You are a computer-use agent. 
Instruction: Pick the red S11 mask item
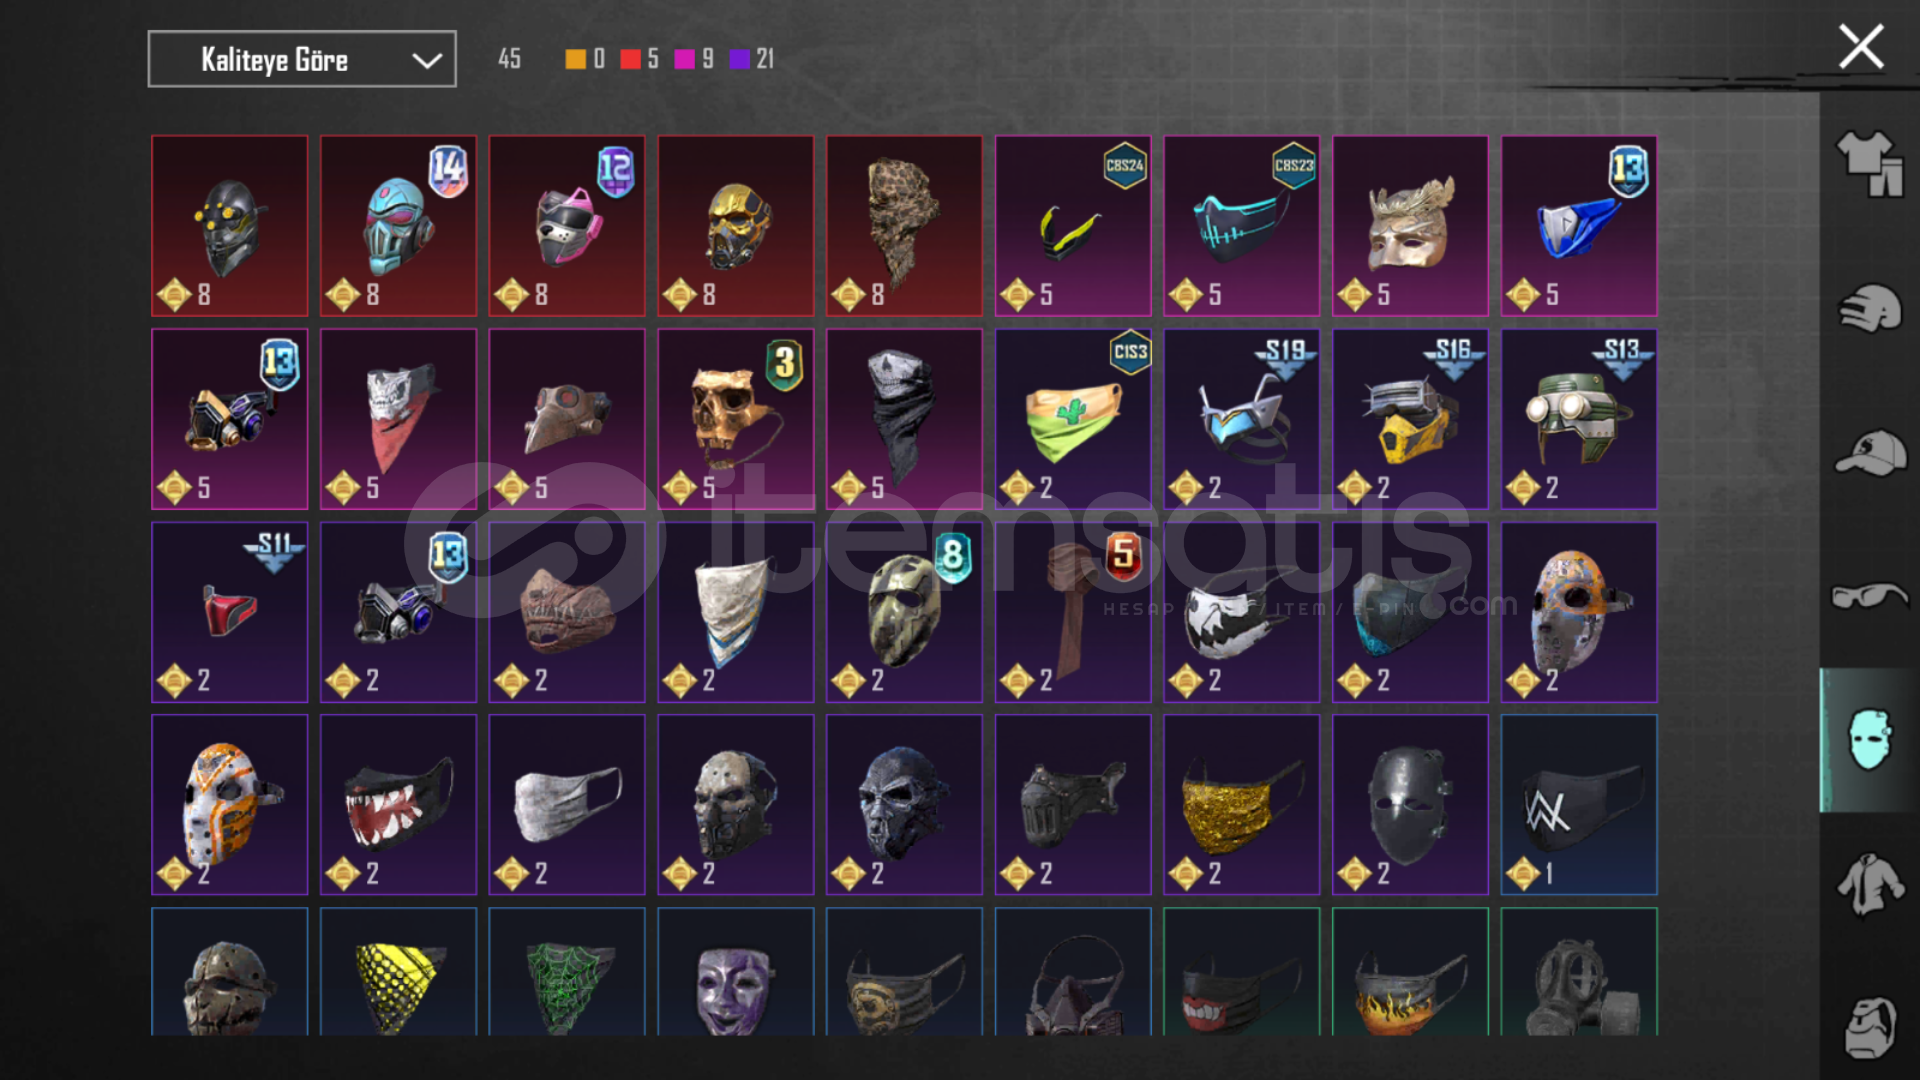click(230, 612)
